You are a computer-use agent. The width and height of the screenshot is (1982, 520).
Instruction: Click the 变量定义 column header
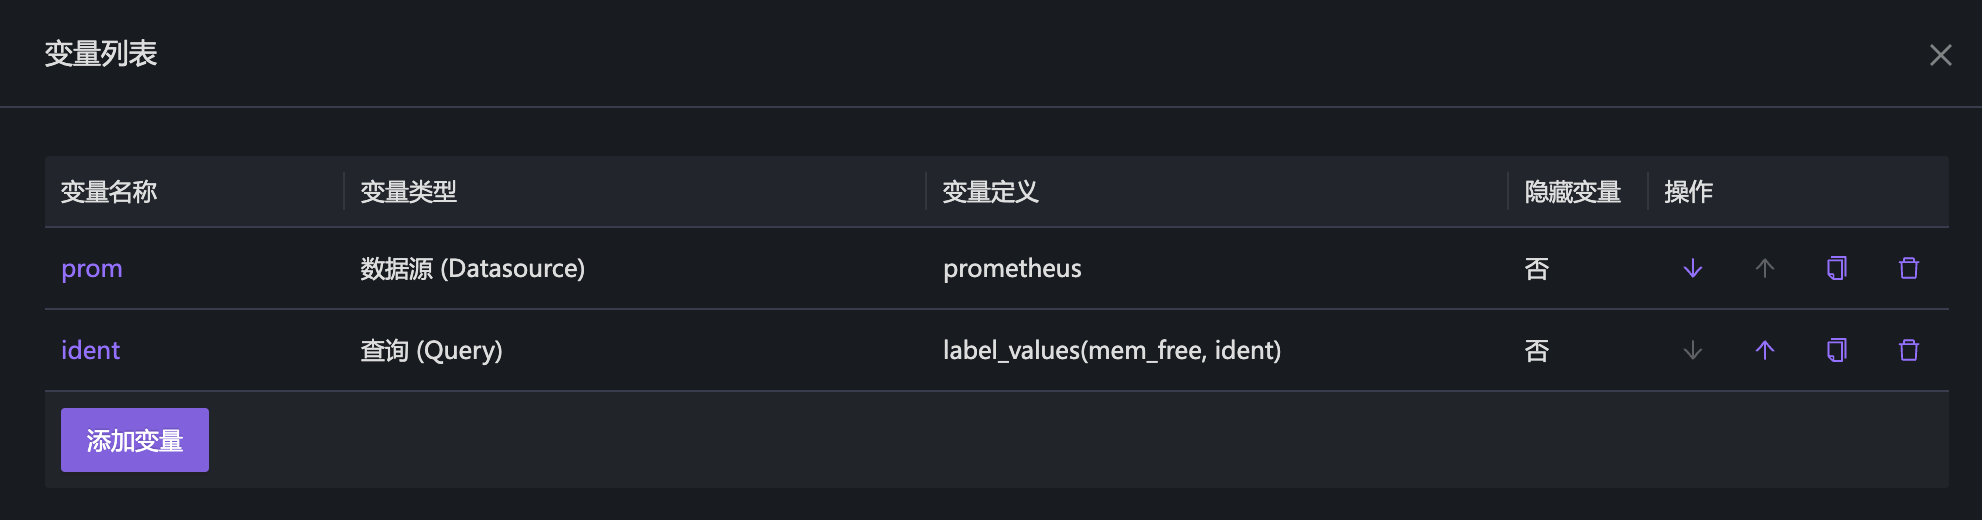click(x=990, y=192)
